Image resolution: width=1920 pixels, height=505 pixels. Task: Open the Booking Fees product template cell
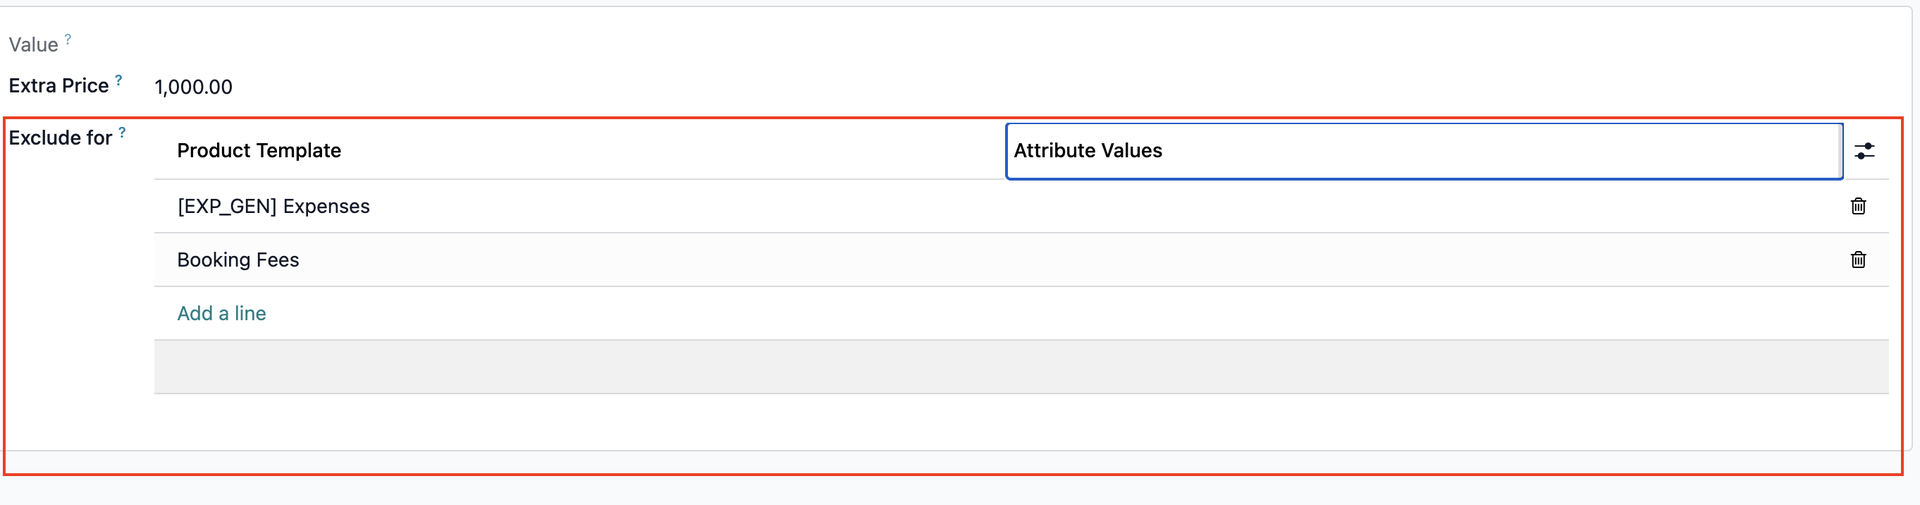pos(238,260)
